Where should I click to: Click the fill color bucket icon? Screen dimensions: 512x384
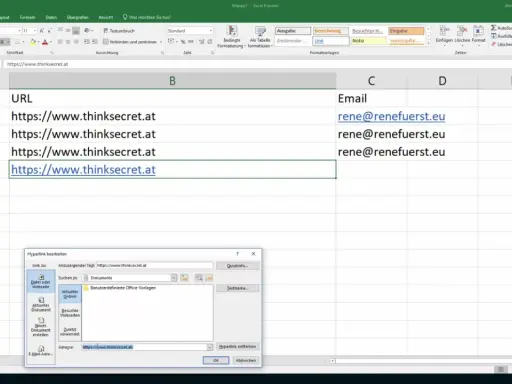[33, 42]
